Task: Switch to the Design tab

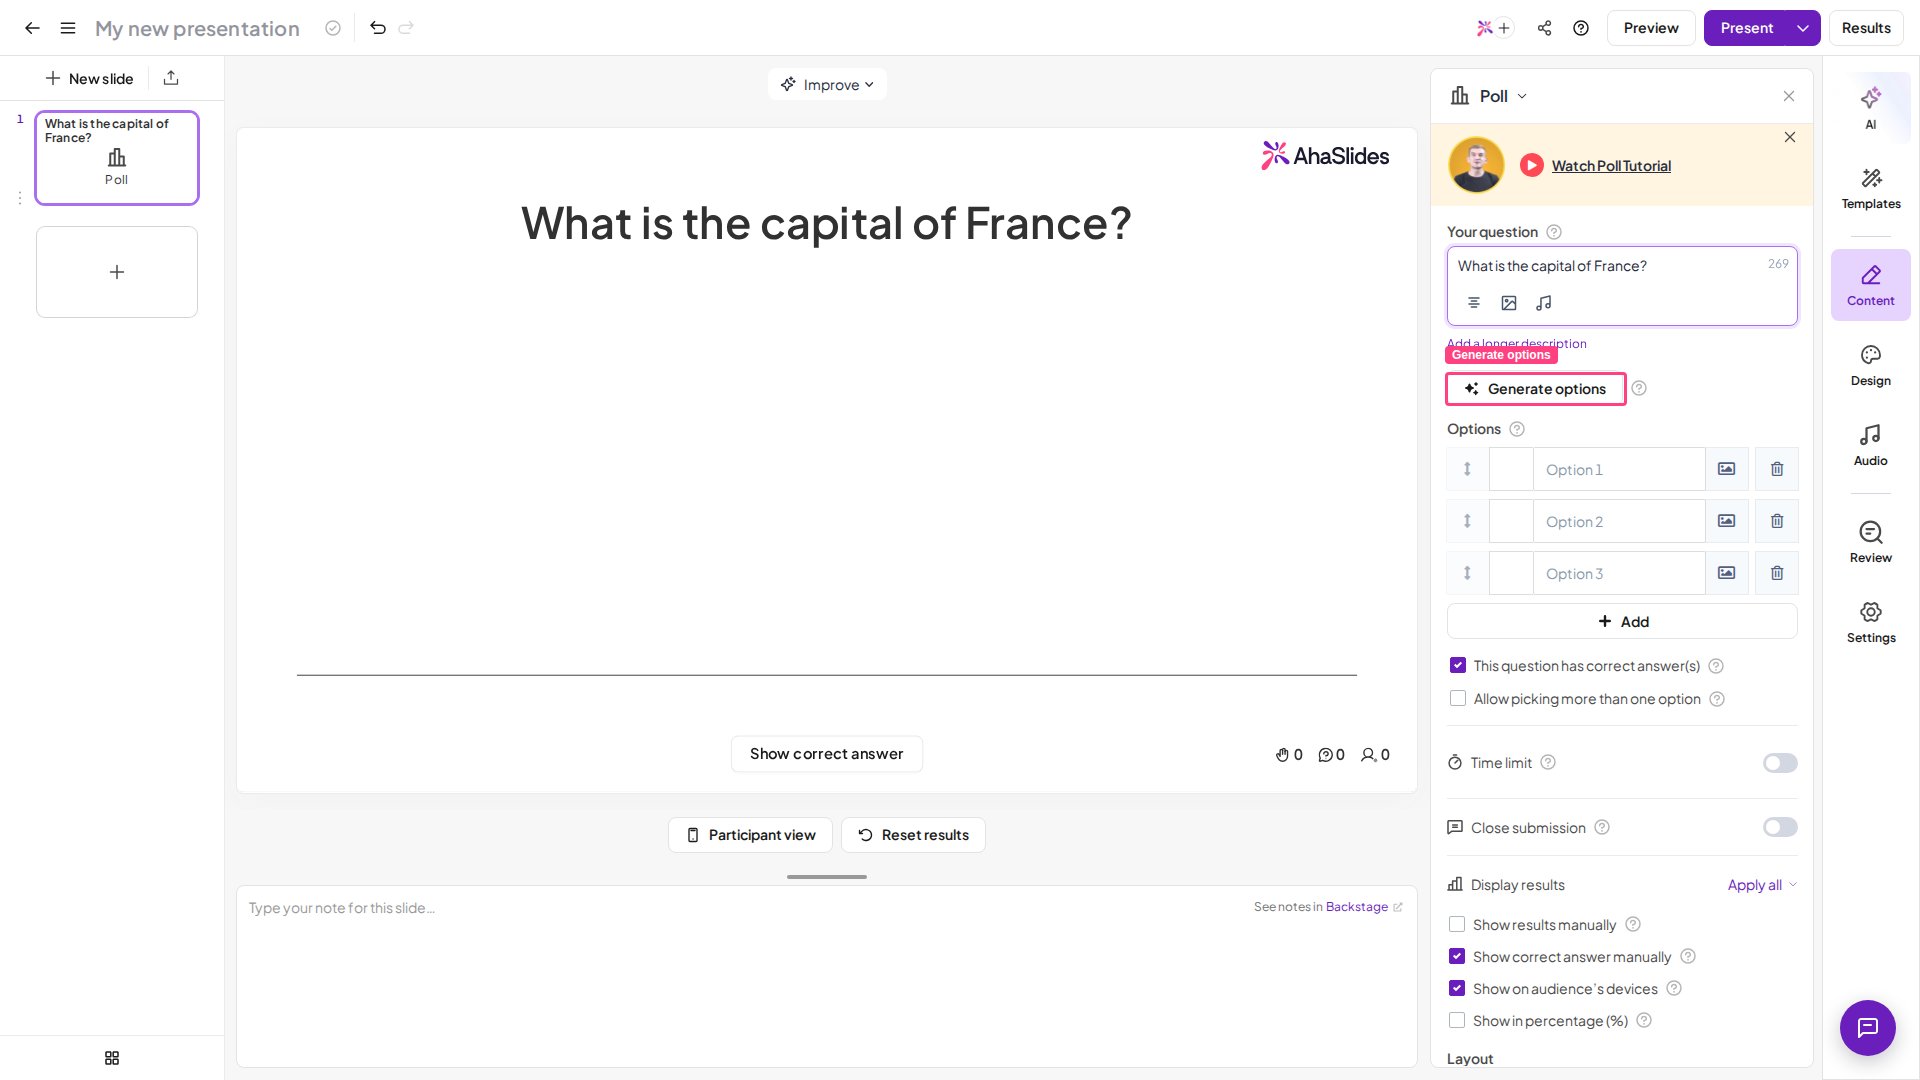Action: (1871, 365)
